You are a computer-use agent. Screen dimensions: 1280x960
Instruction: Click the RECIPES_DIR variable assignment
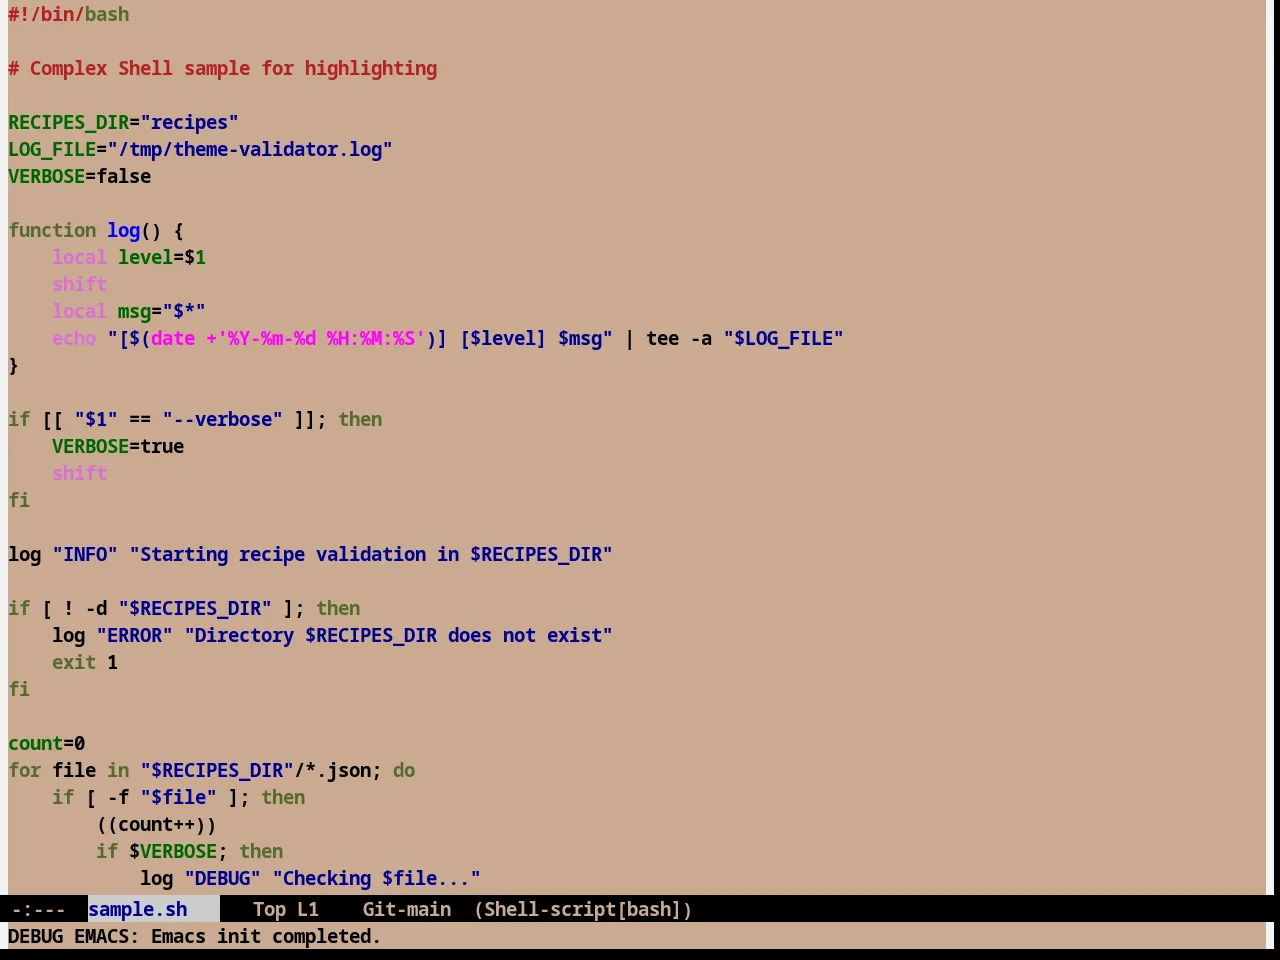[x=123, y=122]
